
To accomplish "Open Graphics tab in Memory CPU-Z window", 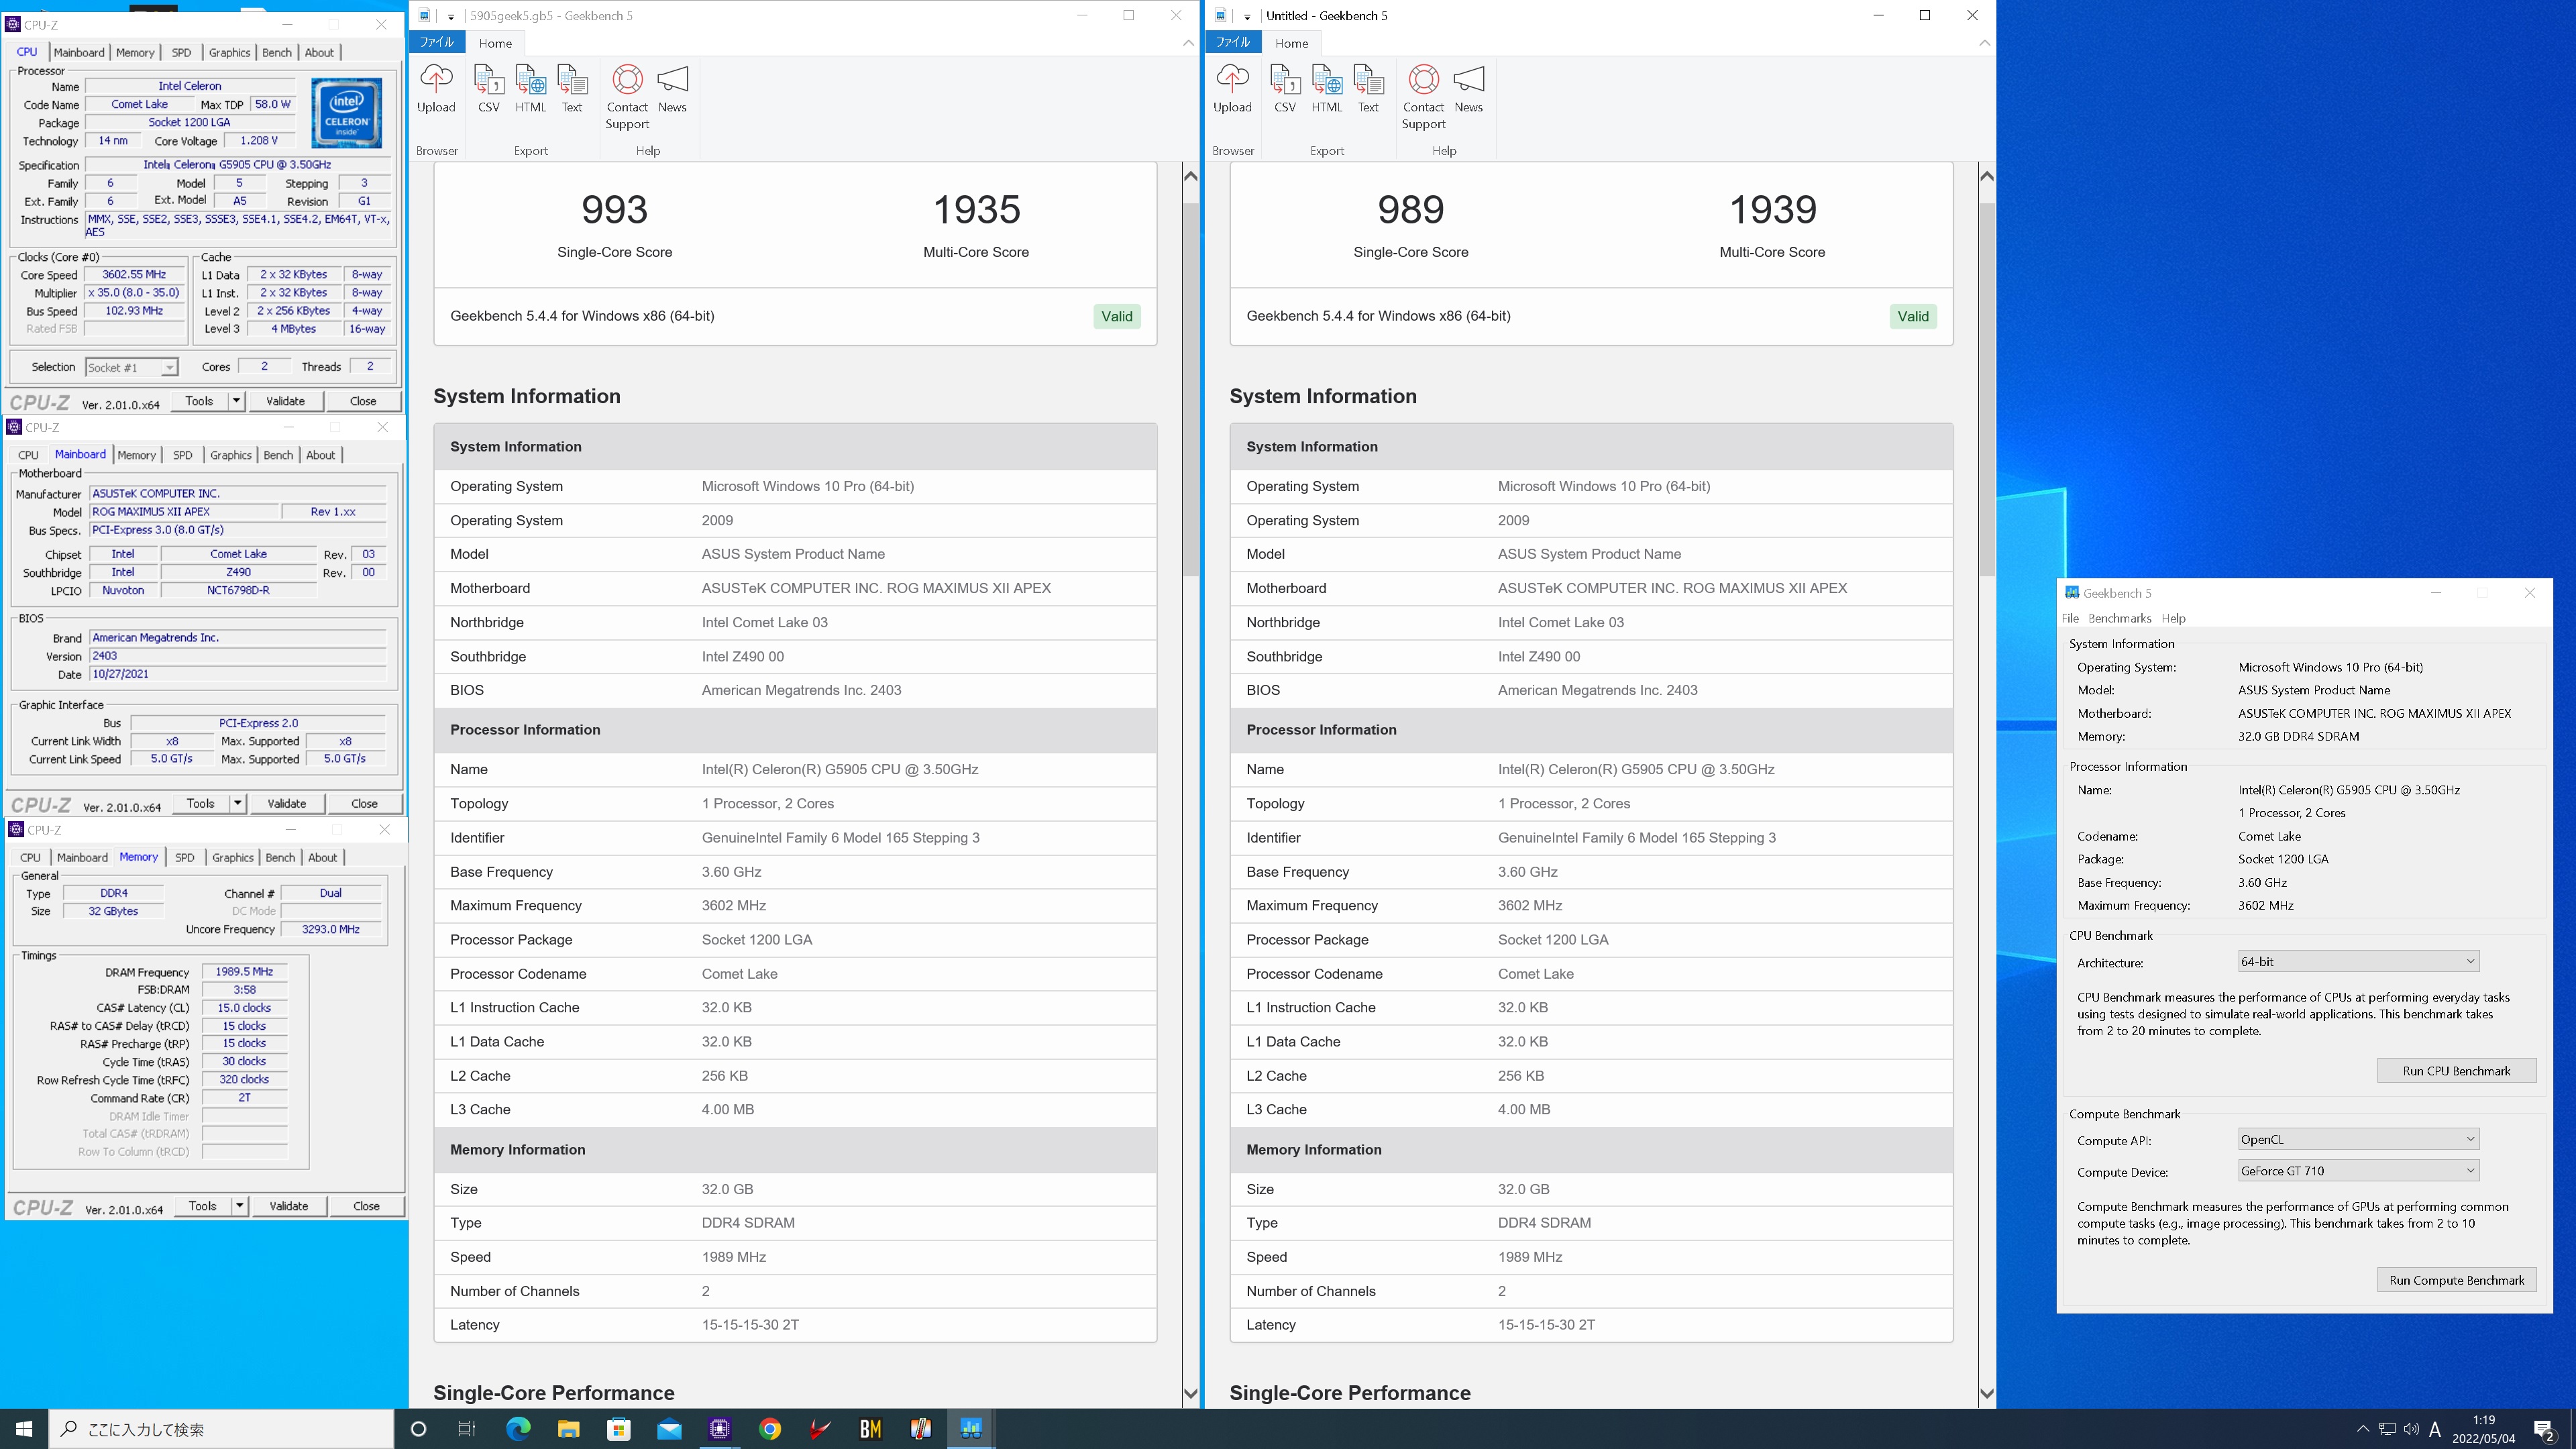I will 233,857.
